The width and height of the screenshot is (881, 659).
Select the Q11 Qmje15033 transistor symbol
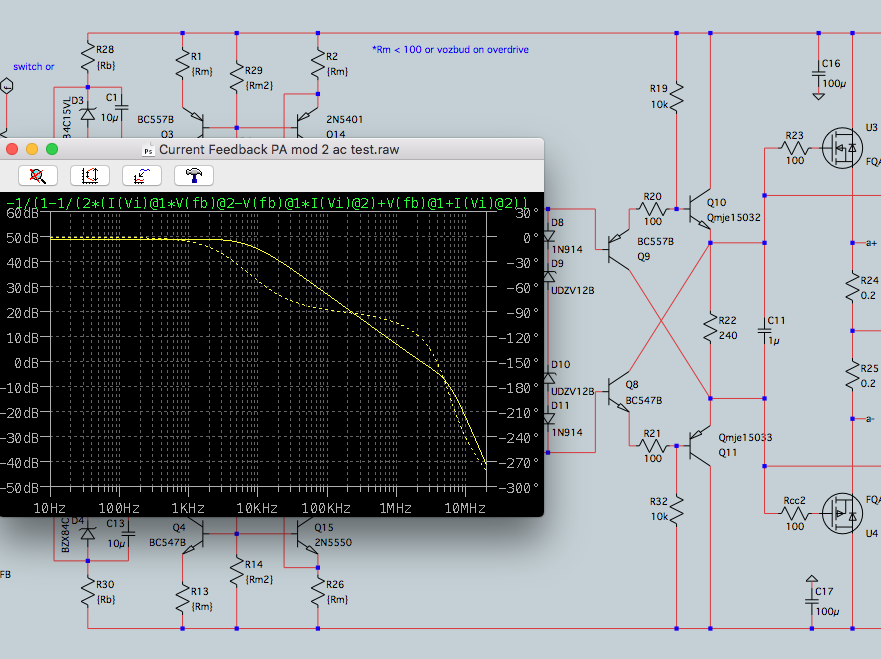pyautogui.click(x=700, y=446)
